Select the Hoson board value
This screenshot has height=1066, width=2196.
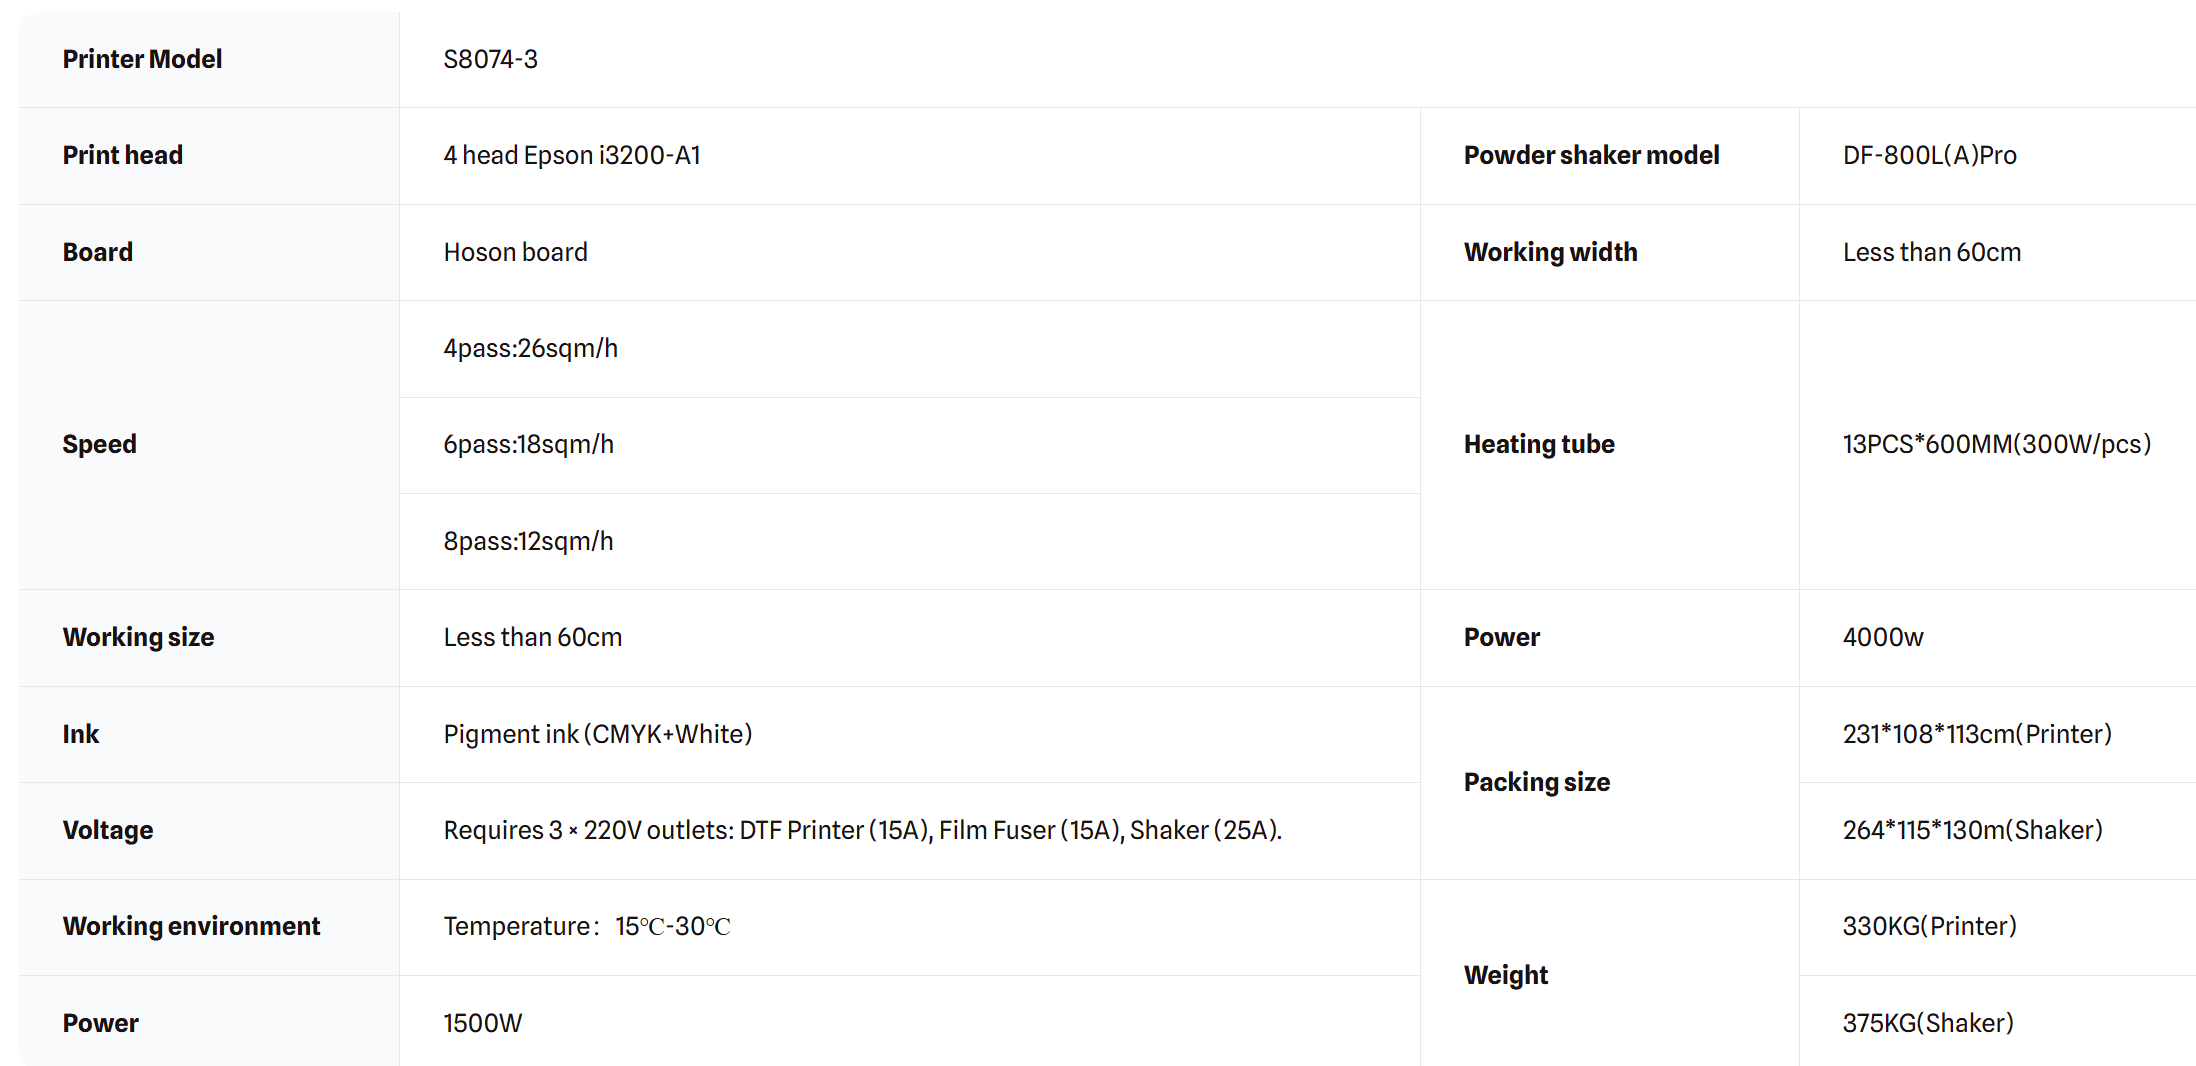[515, 252]
